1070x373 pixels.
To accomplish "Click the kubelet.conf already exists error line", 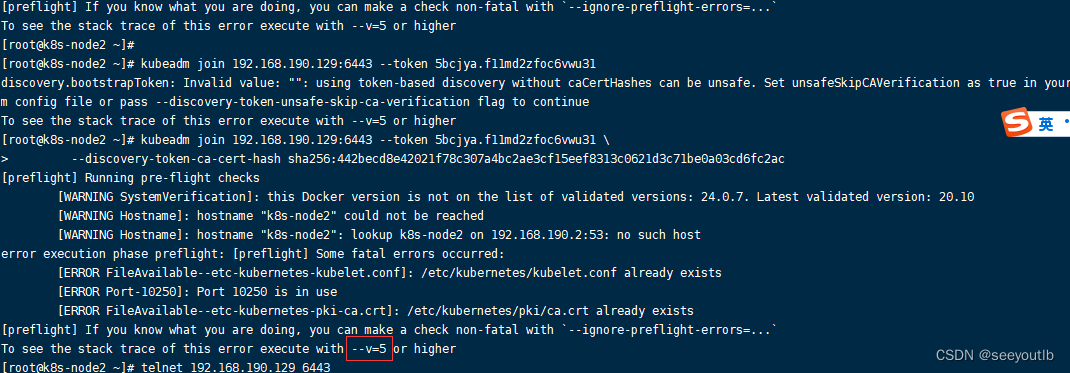I will 390,273.
